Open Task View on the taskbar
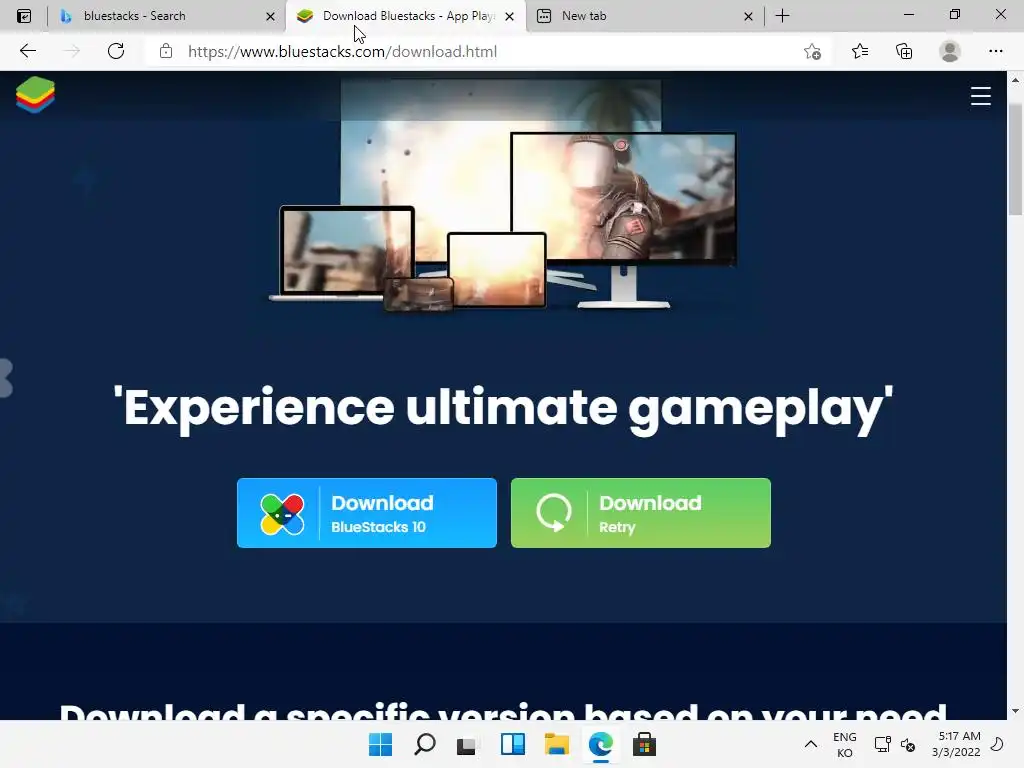The width and height of the screenshot is (1024, 768). pos(468,744)
